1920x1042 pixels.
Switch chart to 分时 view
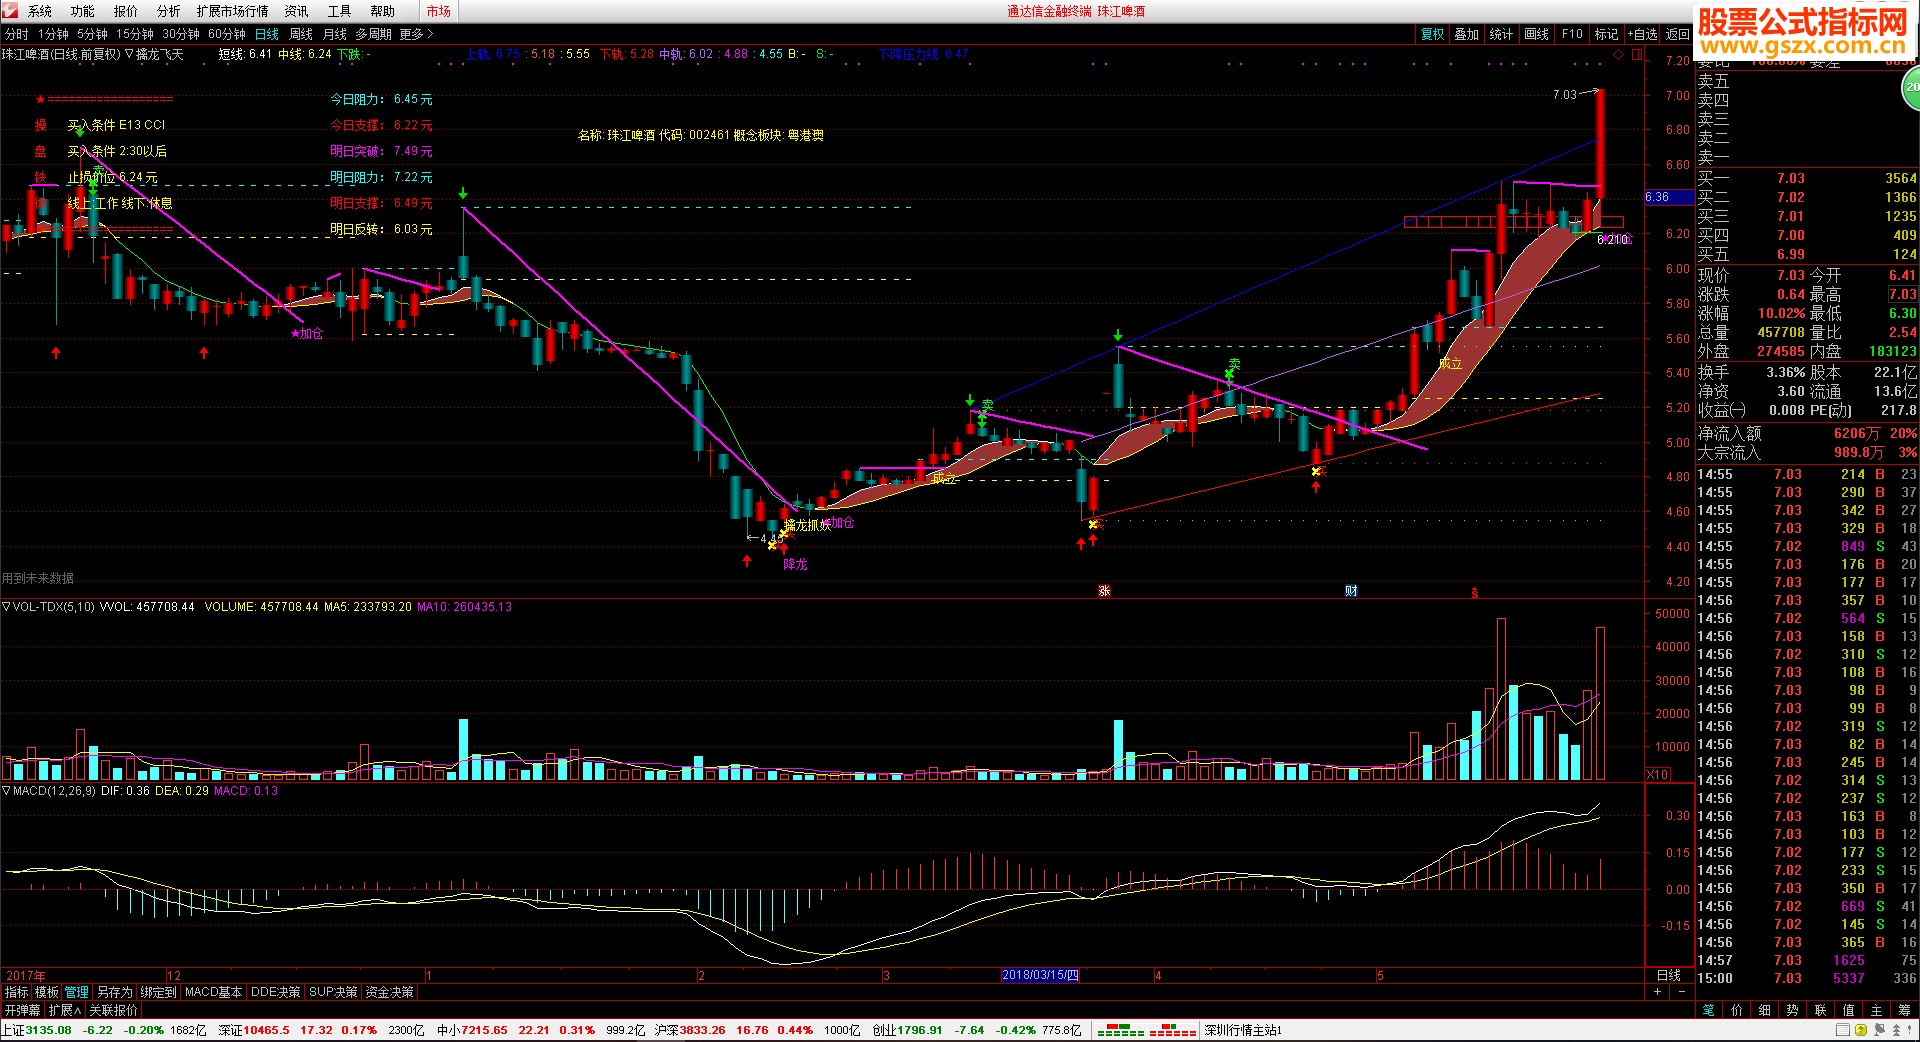(17, 34)
